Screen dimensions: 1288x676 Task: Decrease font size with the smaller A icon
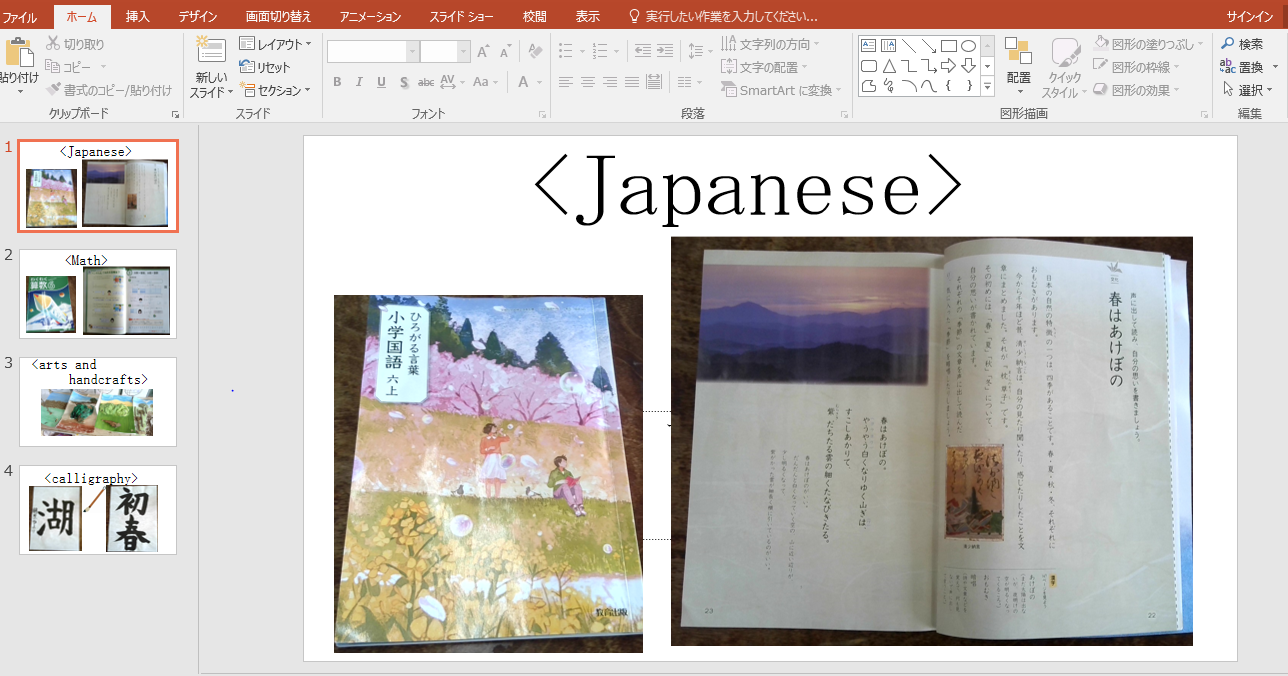click(x=505, y=52)
